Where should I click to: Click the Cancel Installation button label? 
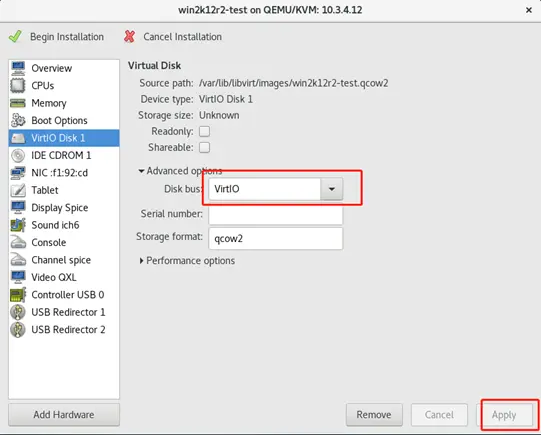(183, 37)
